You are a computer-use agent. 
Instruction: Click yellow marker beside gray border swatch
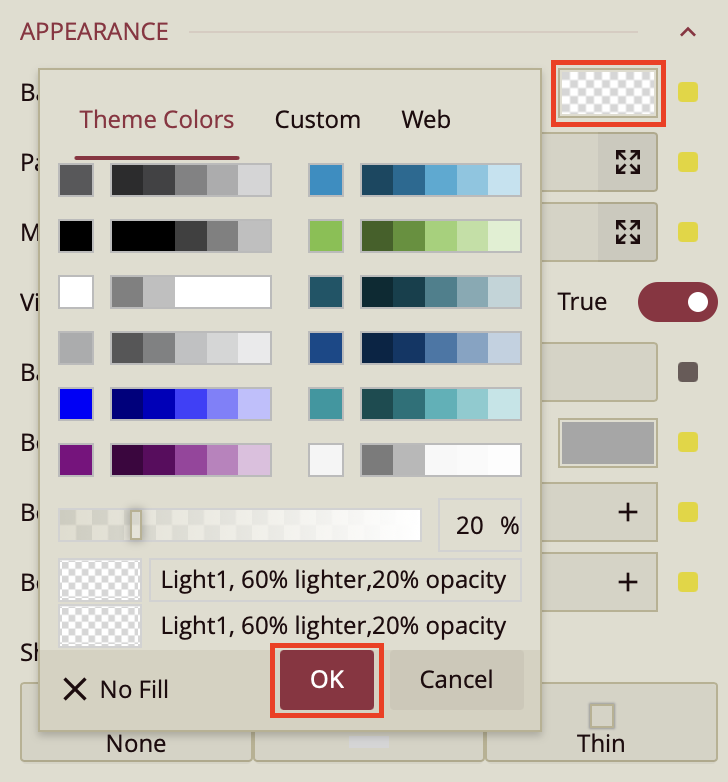(688, 442)
